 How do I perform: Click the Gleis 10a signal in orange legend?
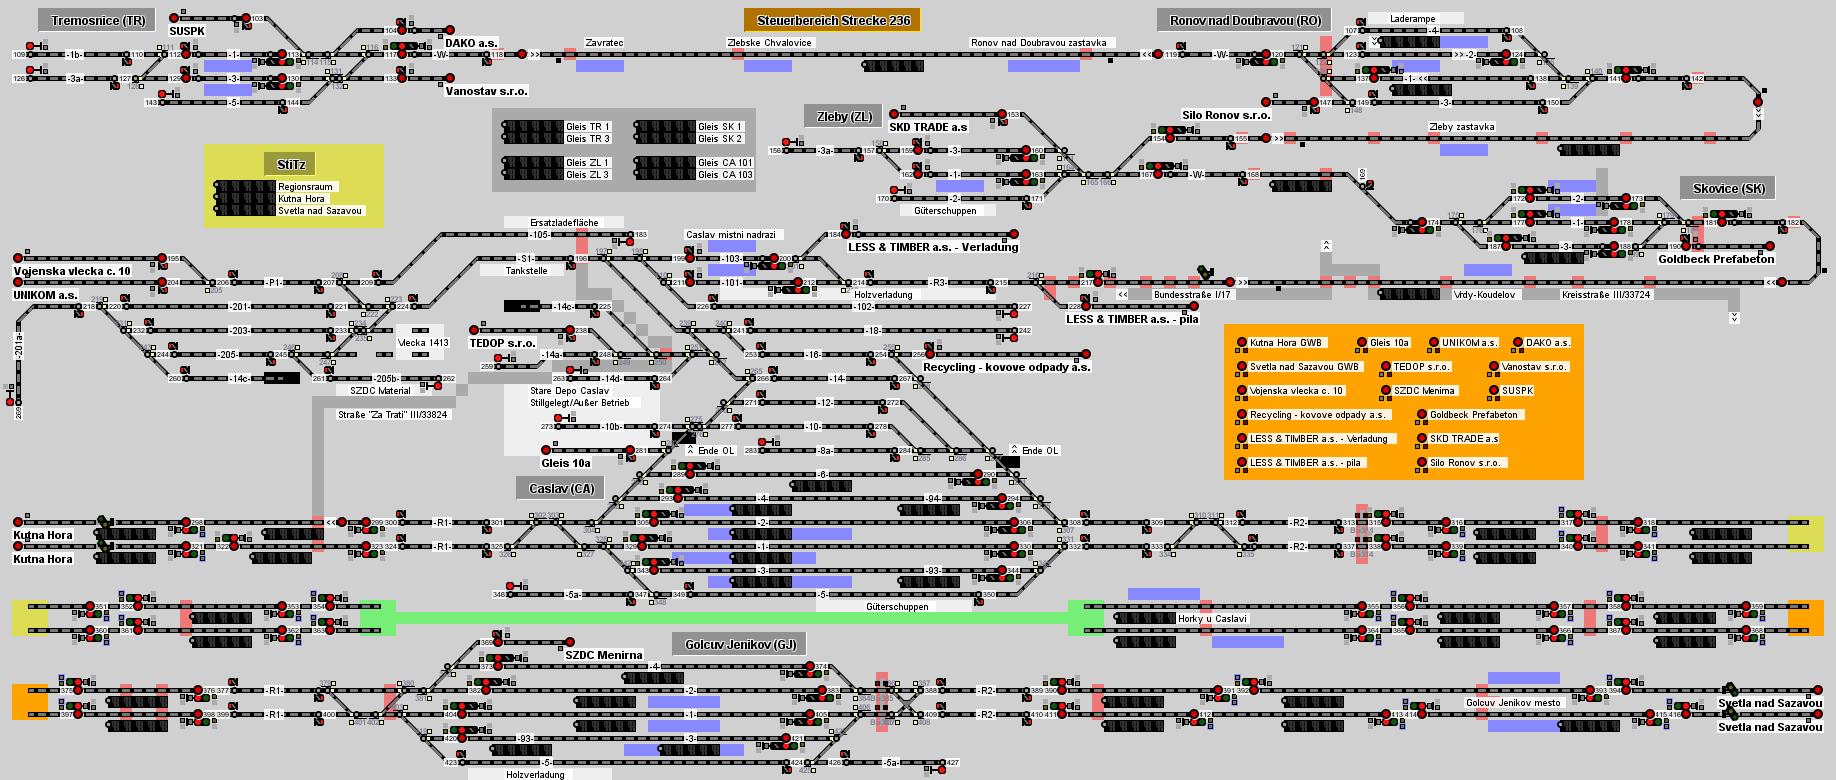click(x=1362, y=343)
